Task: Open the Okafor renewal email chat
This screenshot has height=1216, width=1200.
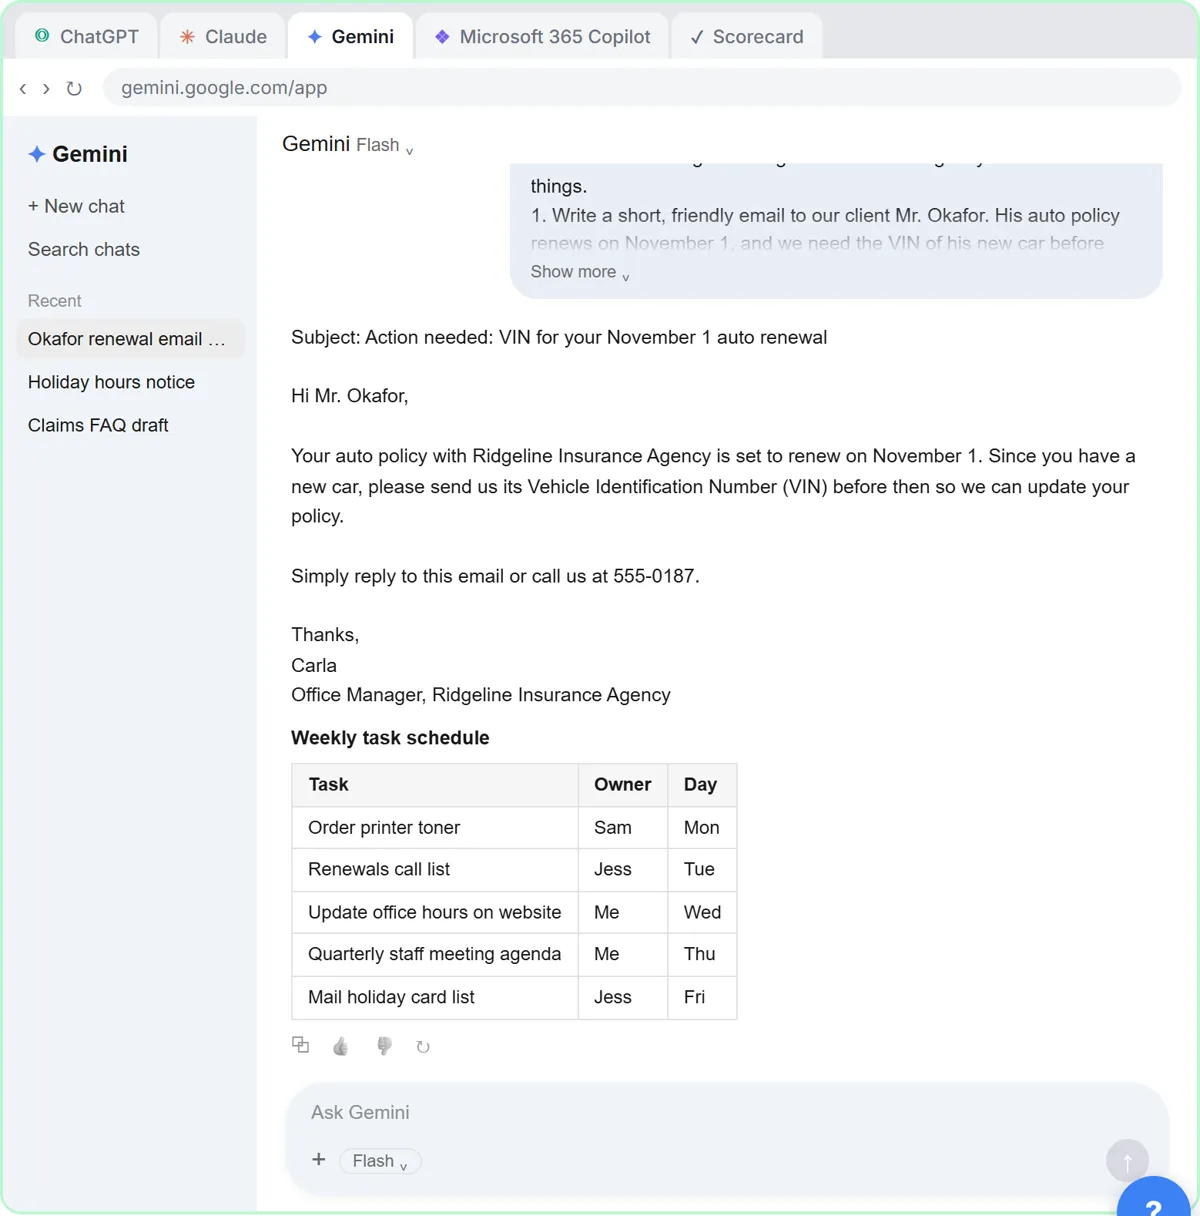Action: pyautogui.click(x=131, y=339)
